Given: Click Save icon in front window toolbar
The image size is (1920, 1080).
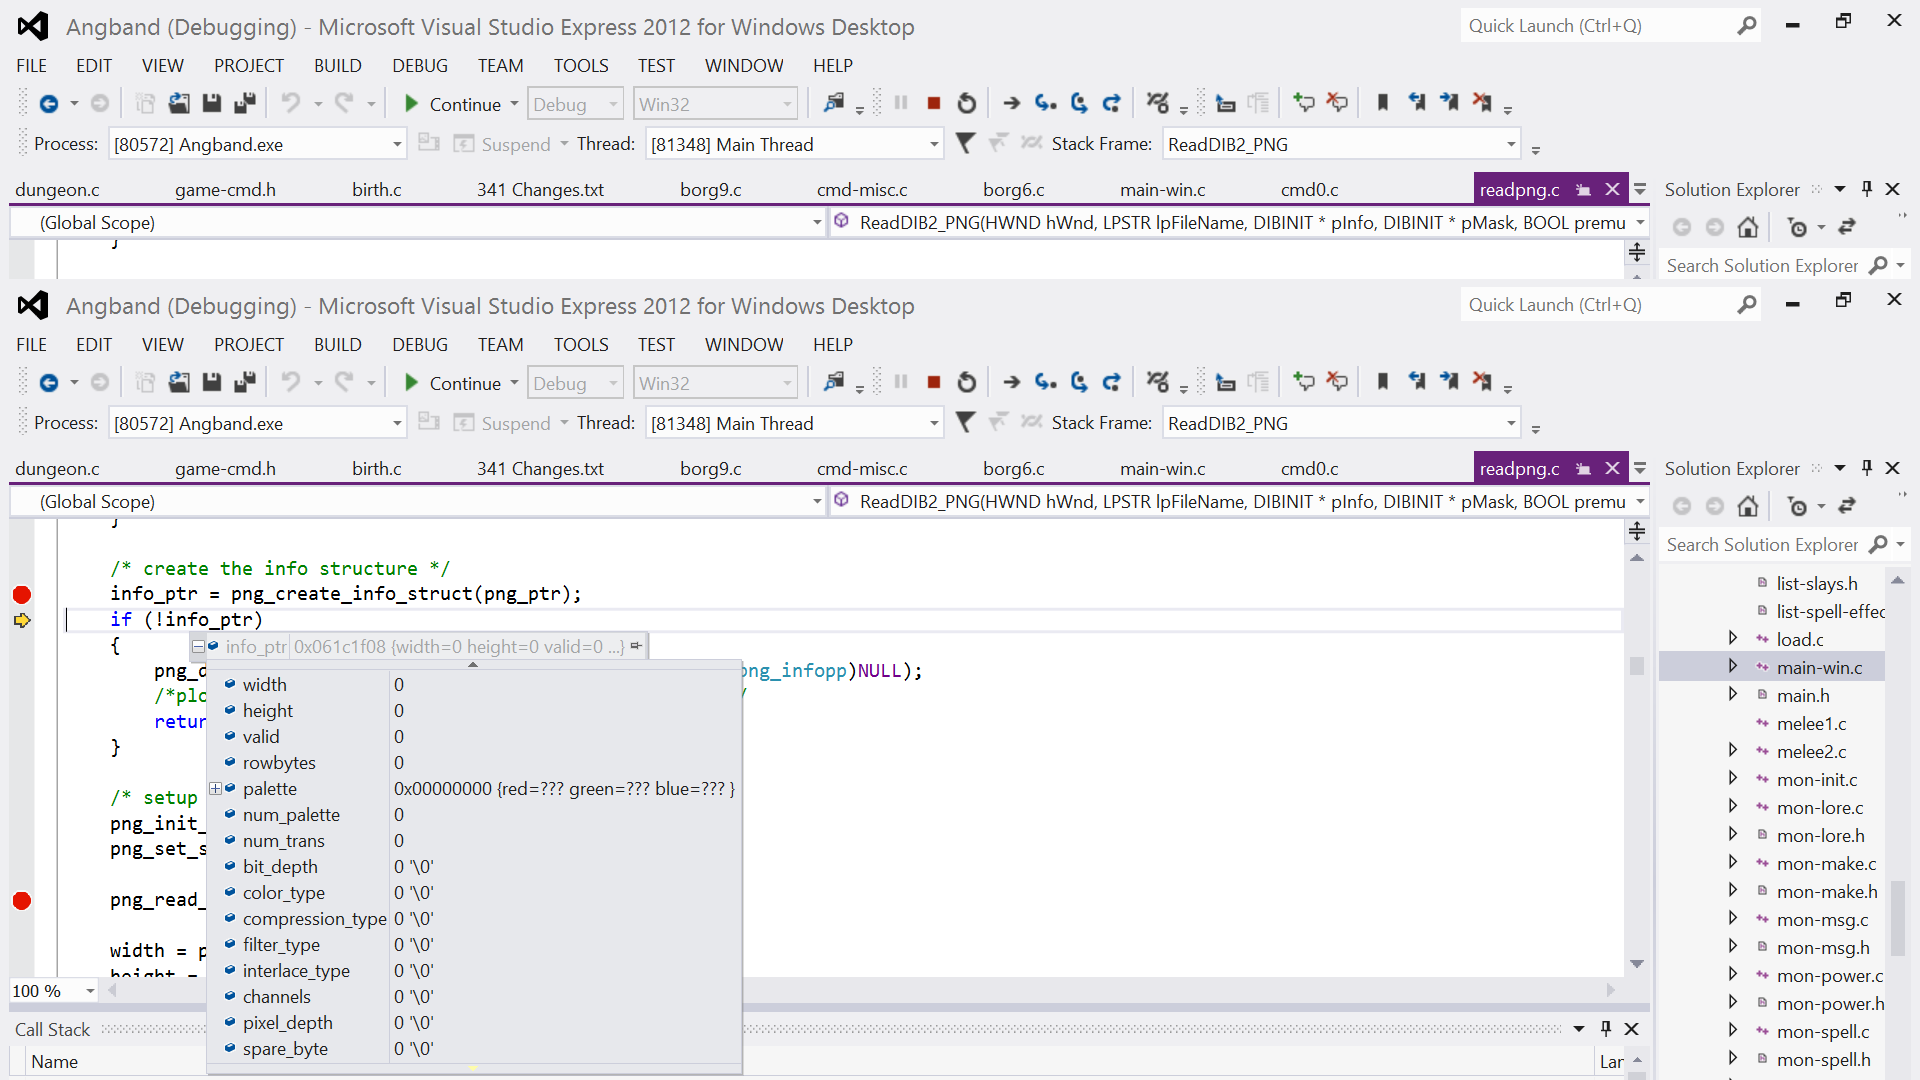Looking at the screenshot, I should [x=212, y=383].
